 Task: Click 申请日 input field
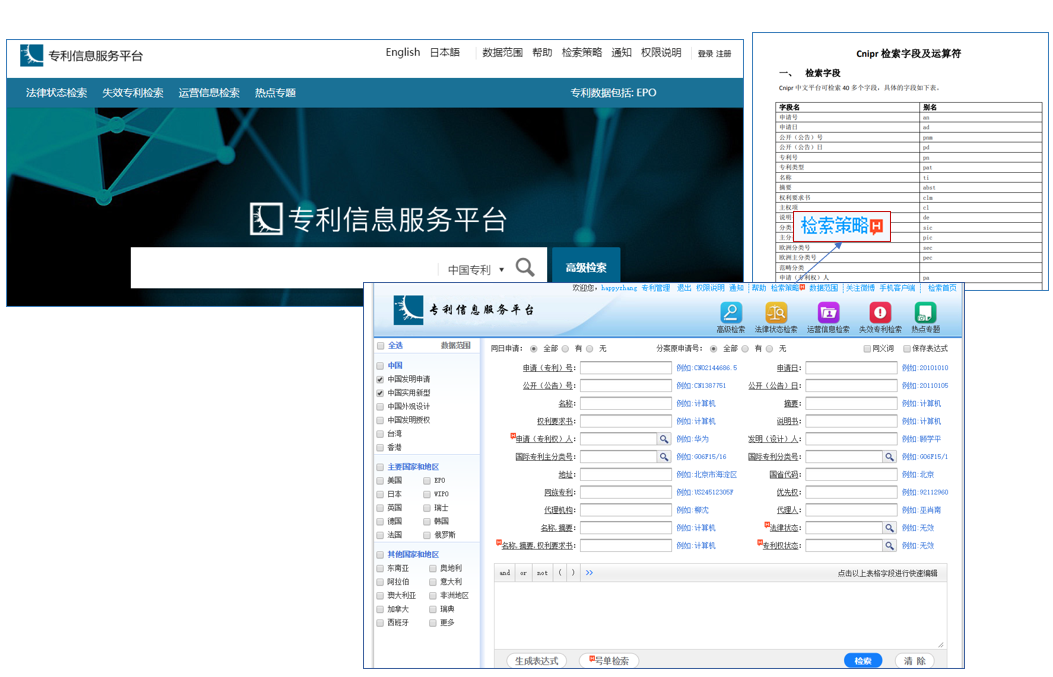point(852,368)
